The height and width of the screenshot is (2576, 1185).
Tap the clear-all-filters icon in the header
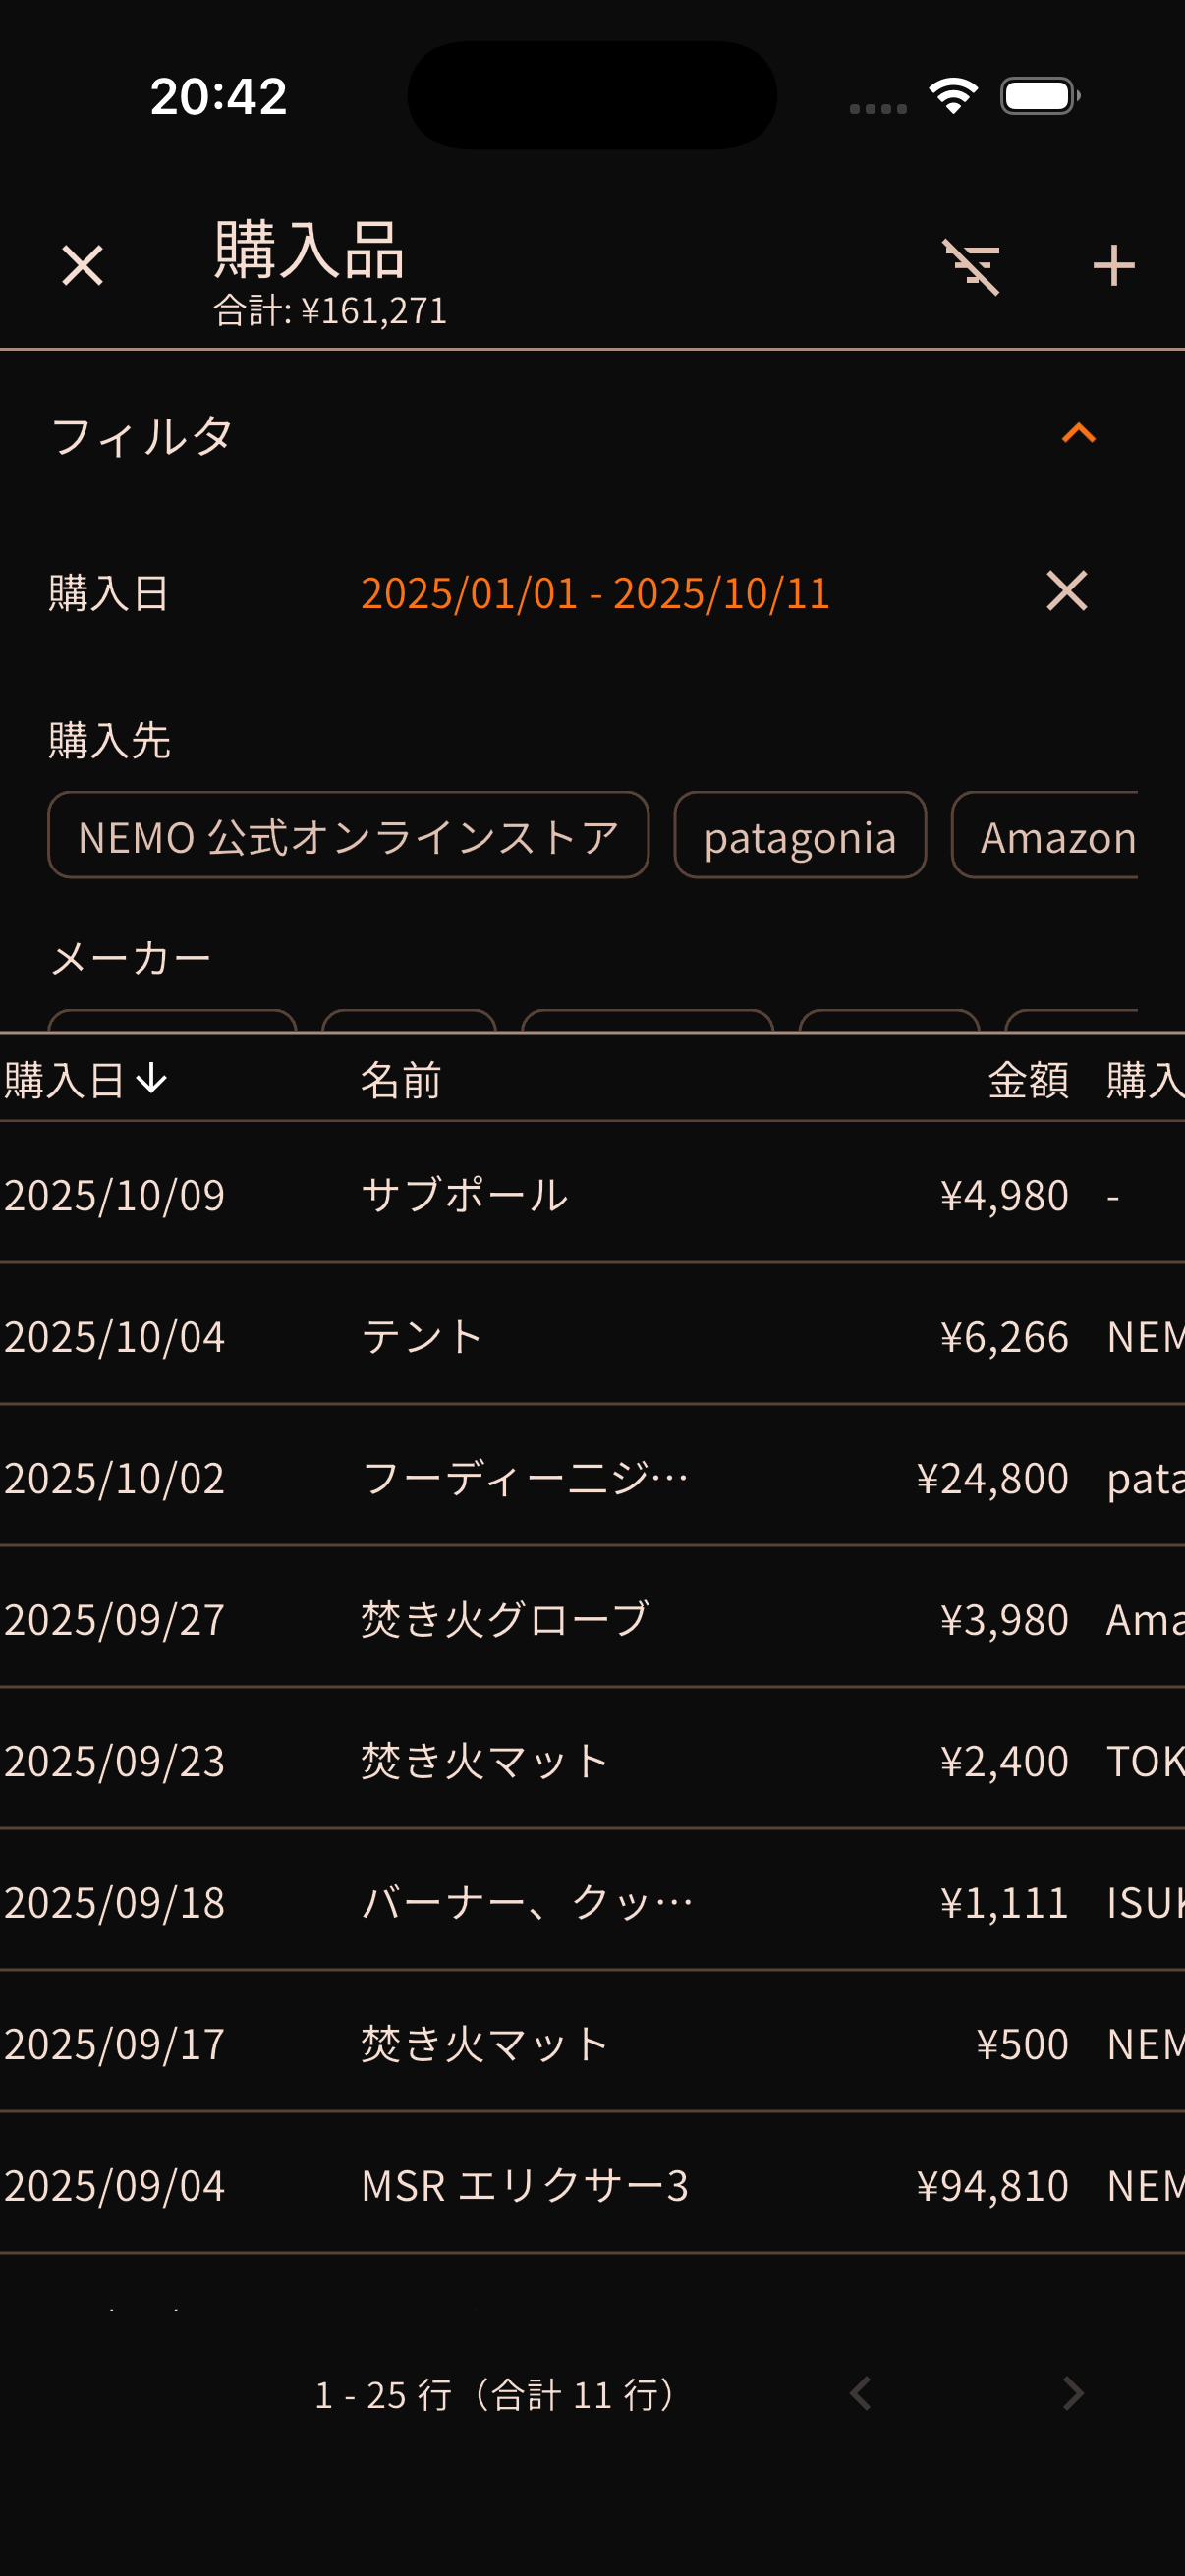click(x=972, y=265)
